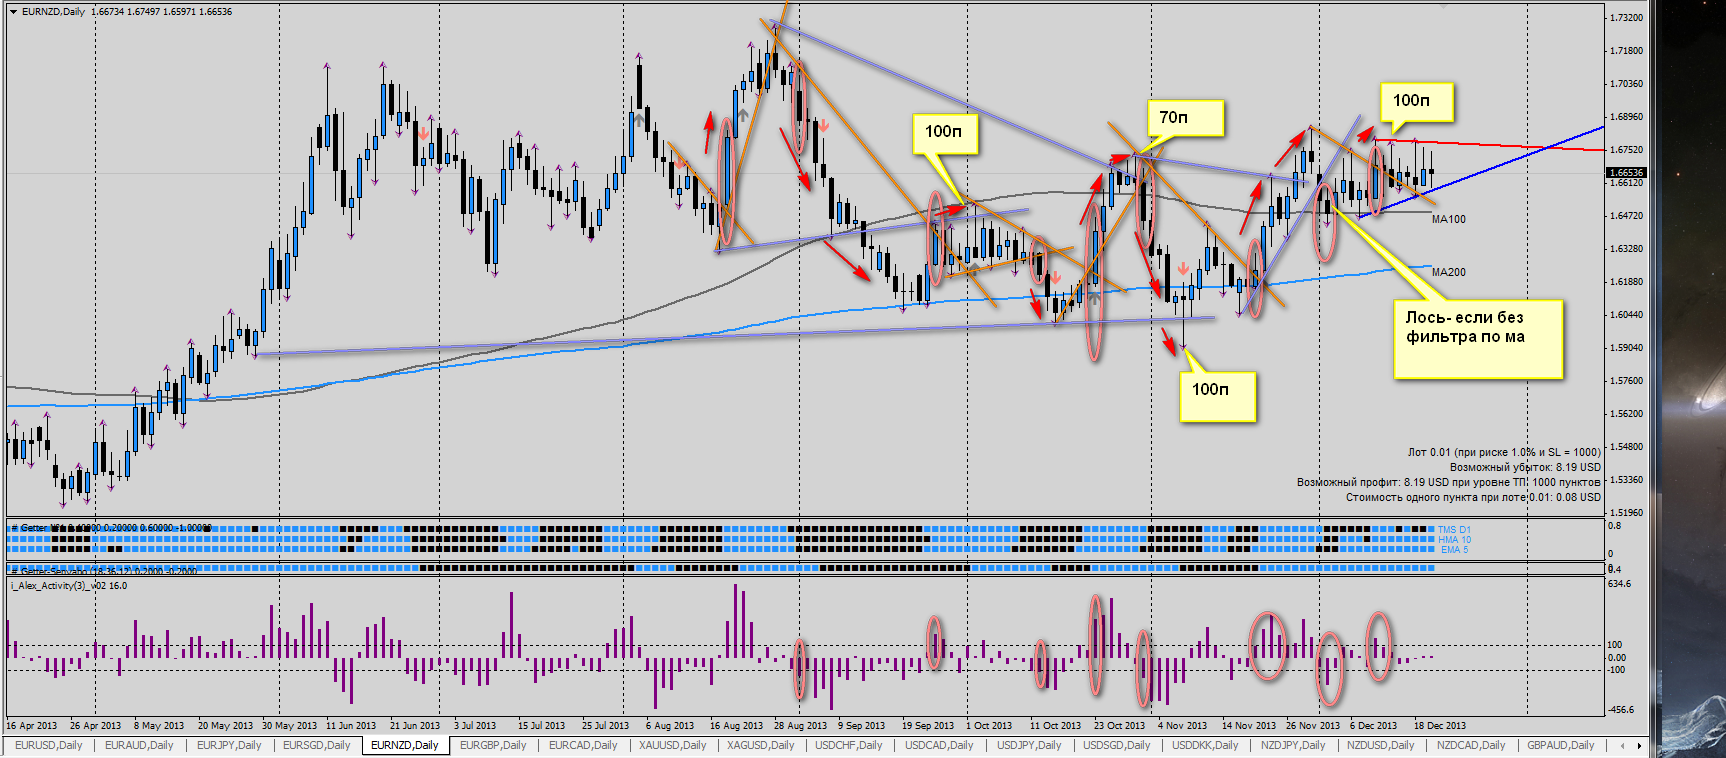Click the MA200 label on the chart
This screenshot has height=758, width=1726.
click(x=1449, y=272)
